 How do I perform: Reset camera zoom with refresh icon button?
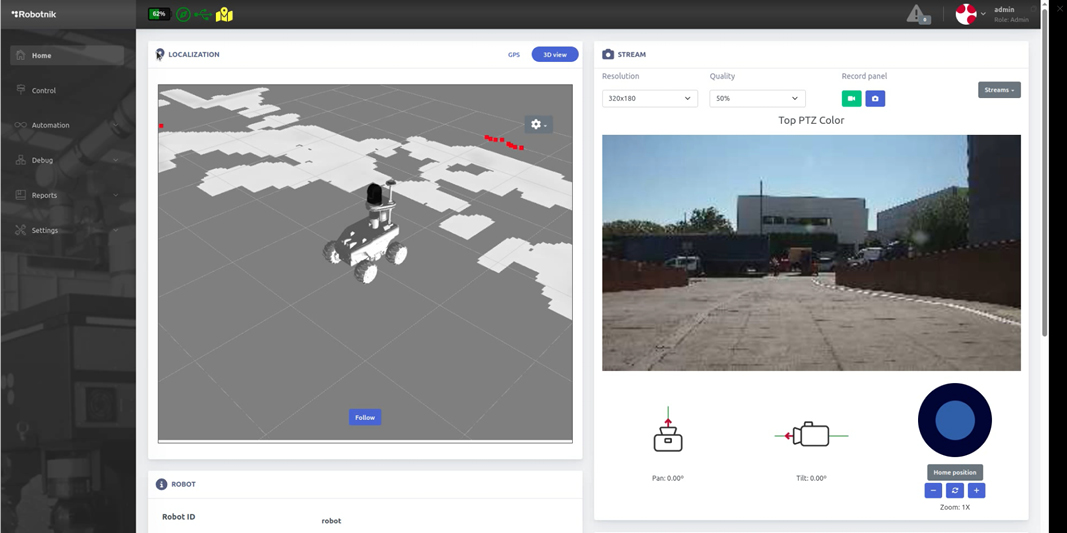955,490
